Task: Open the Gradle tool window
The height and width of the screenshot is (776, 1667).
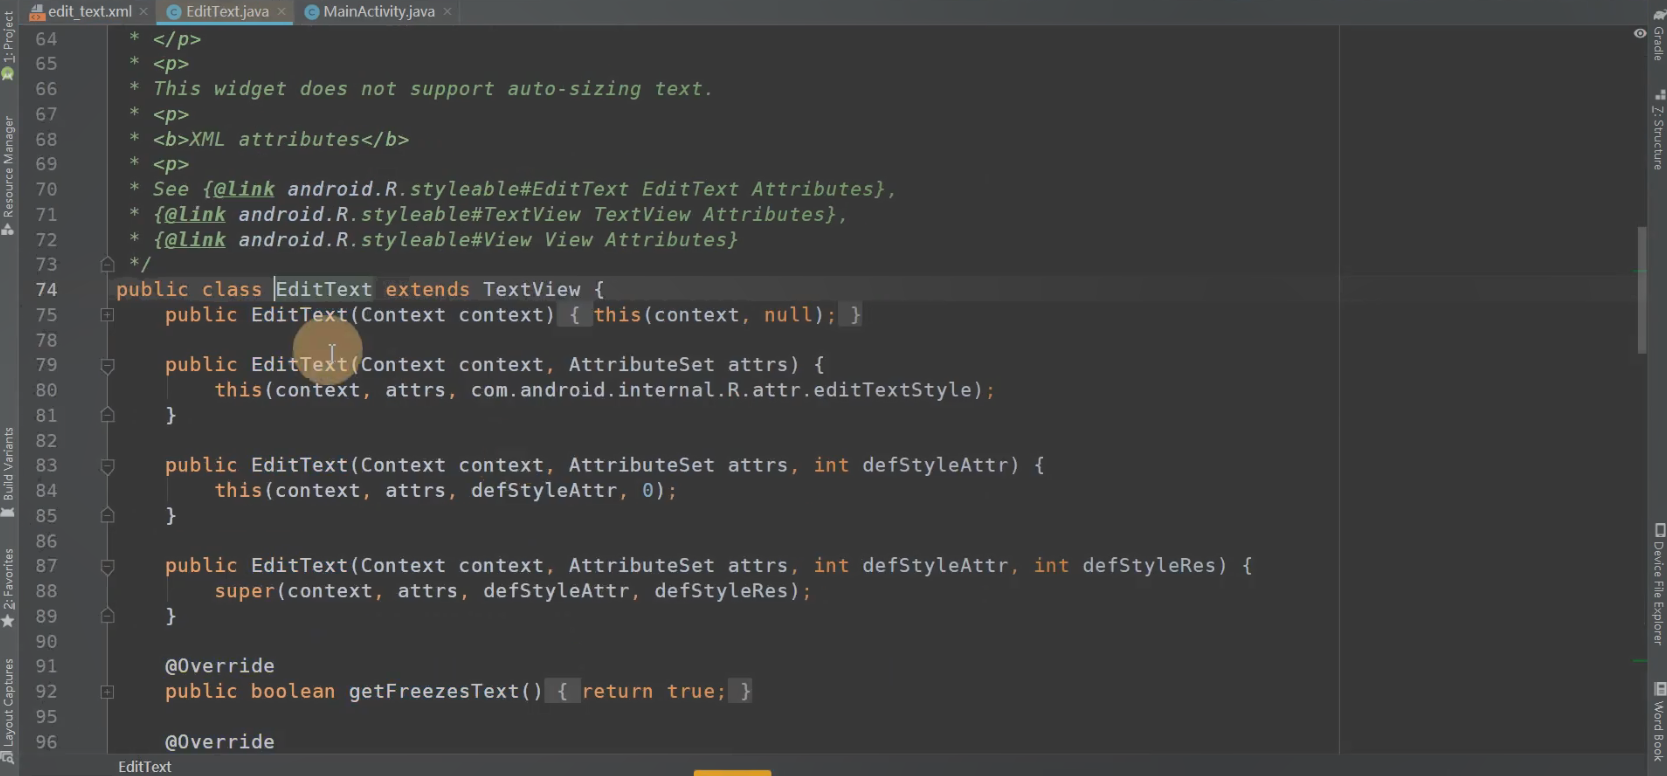Action: (1658, 36)
